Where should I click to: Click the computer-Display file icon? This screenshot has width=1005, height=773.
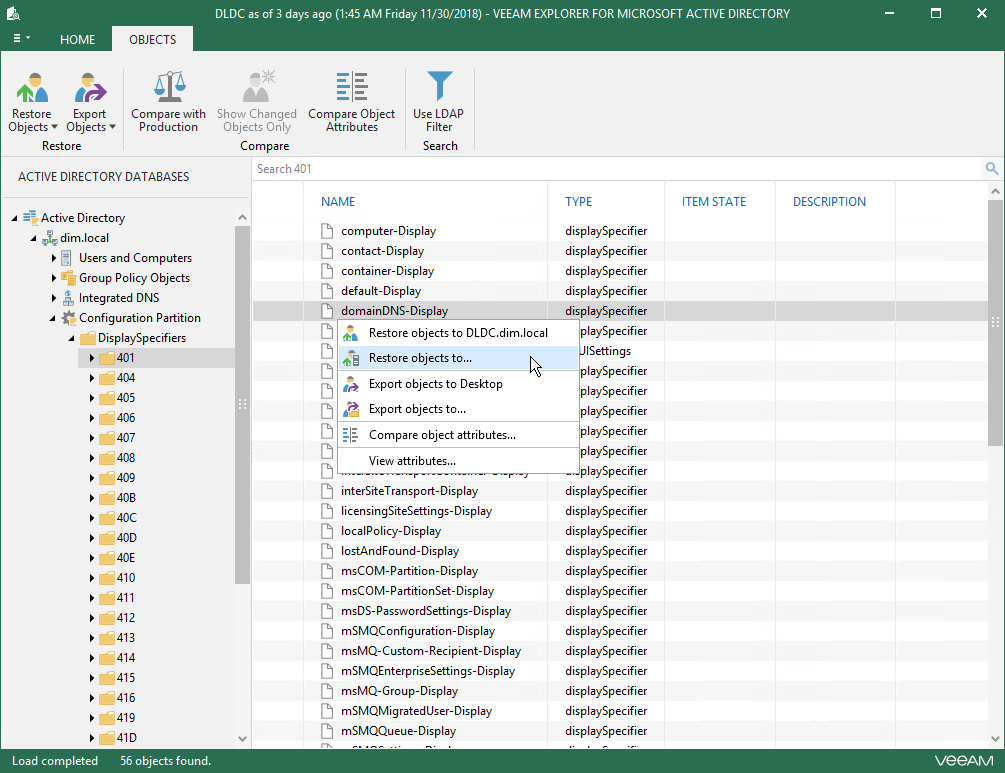pyautogui.click(x=326, y=231)
